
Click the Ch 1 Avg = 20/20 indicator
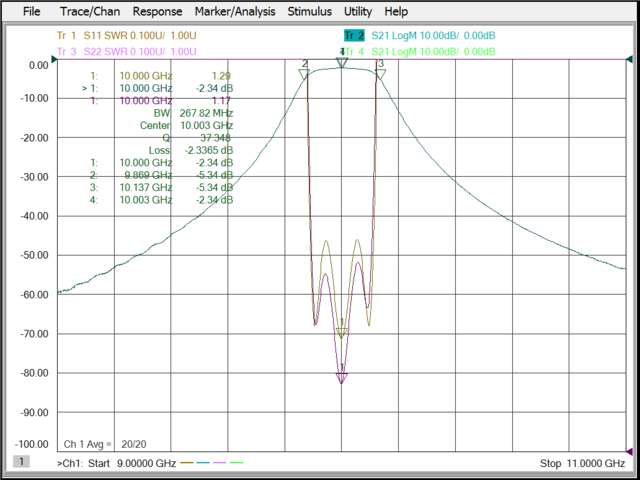105,444
